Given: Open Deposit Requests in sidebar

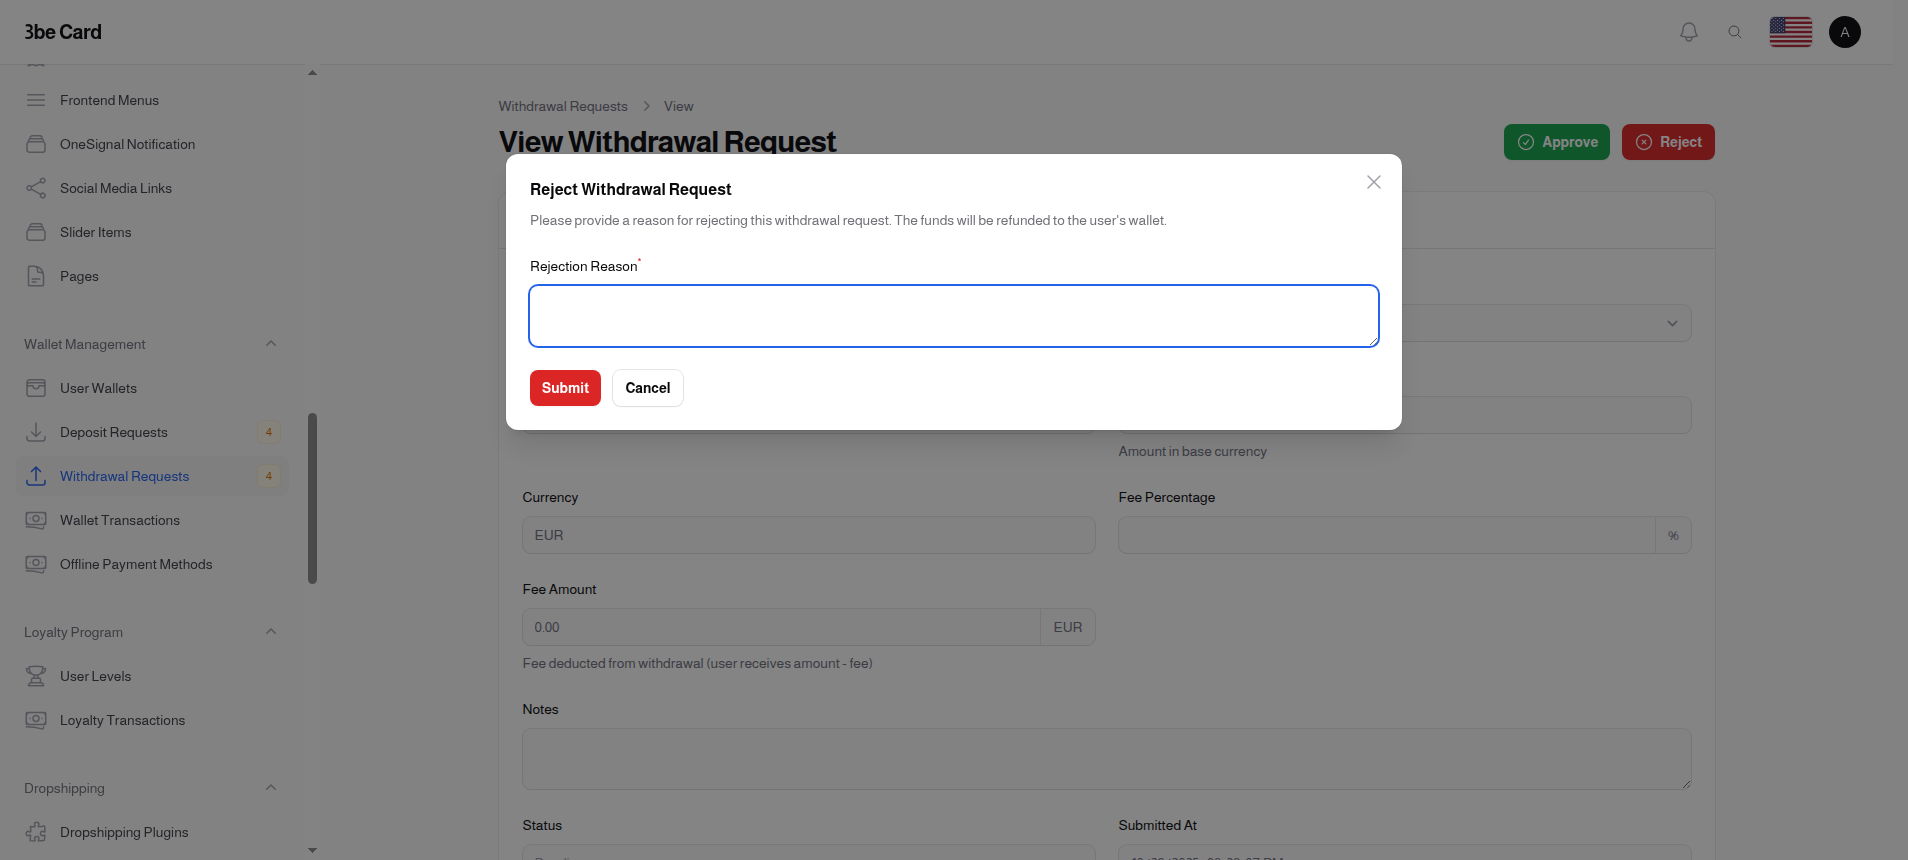Looking at the screenshot, I should pos(152,432).
